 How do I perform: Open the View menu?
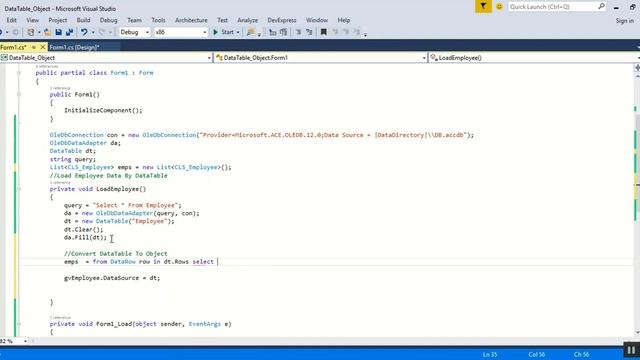[x=32, y=20]
